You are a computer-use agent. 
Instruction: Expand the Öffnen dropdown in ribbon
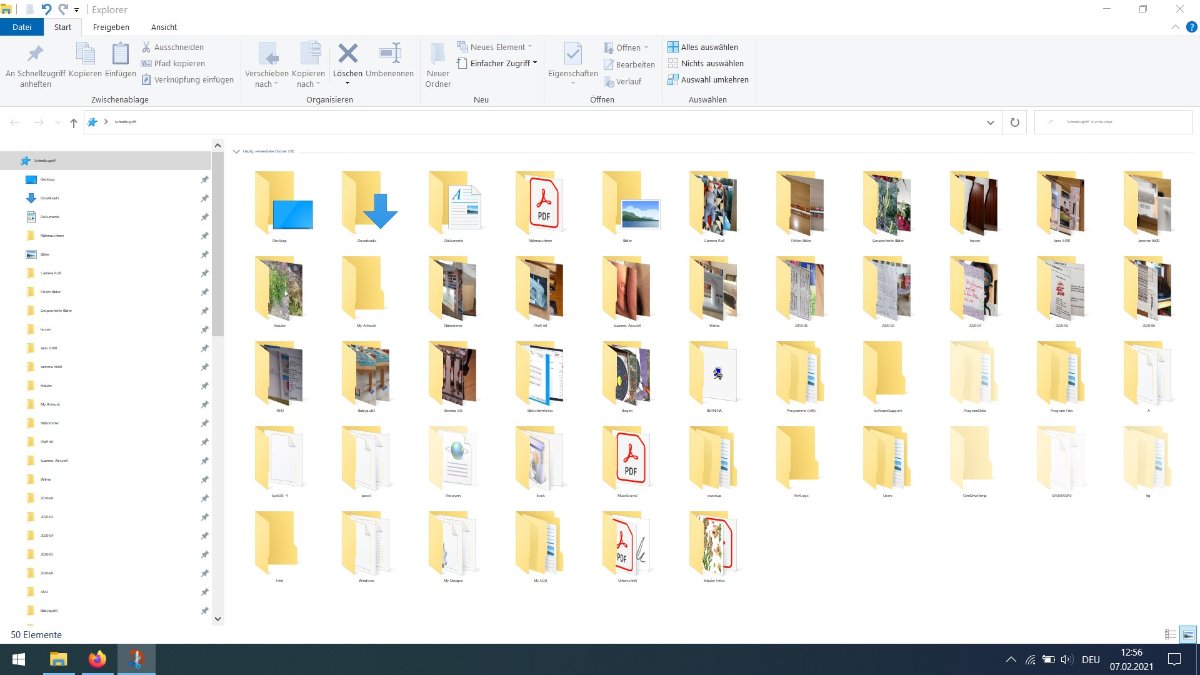pyautogui.click(x=625, y=47)
